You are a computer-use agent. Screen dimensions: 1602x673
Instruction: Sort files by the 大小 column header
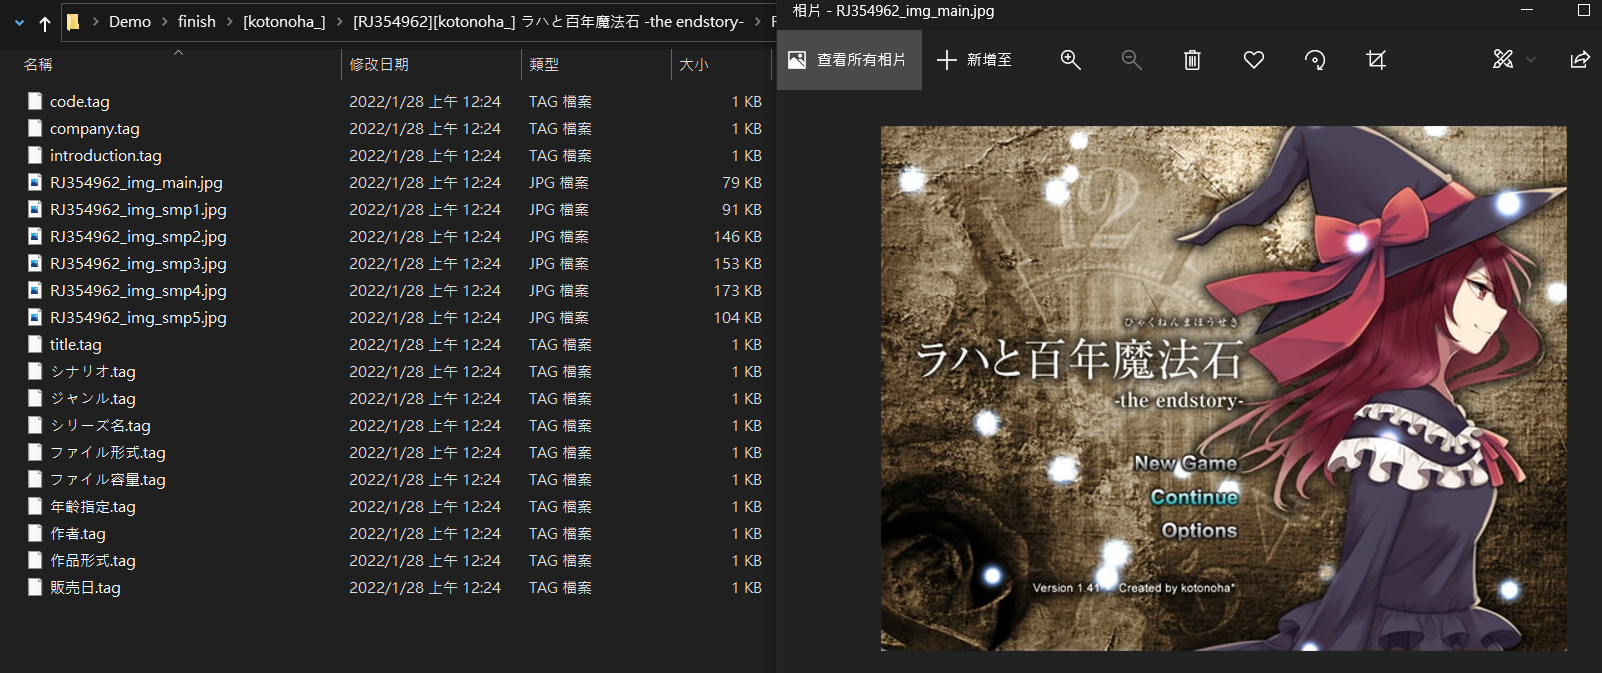694,64
